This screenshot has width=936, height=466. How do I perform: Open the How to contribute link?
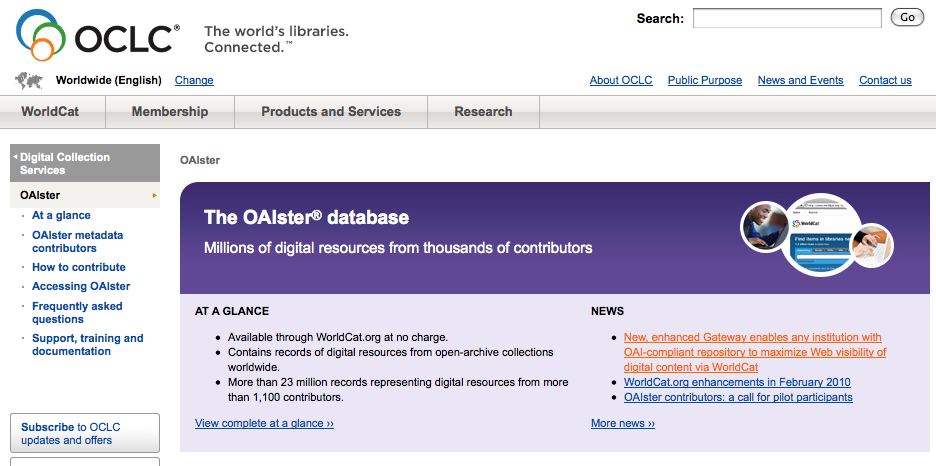[79, 267]
